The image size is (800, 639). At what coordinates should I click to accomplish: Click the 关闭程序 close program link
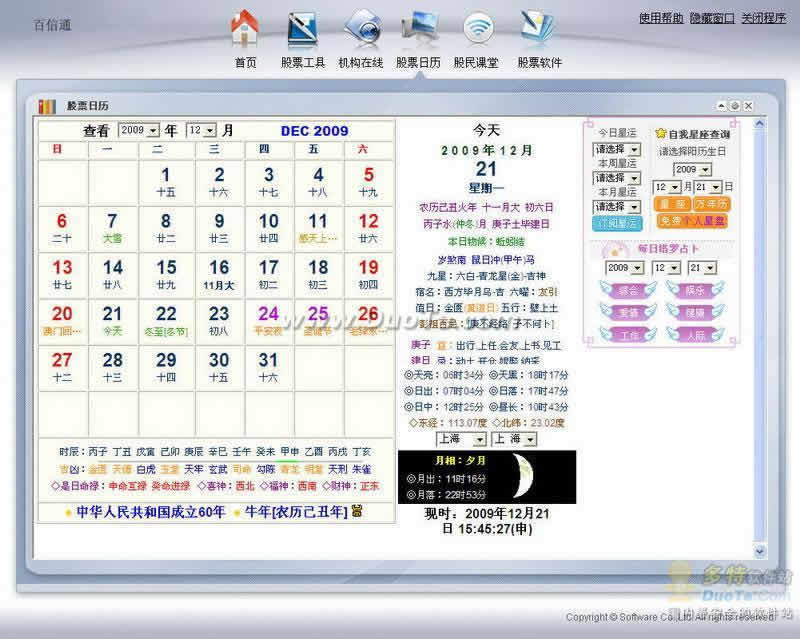763,18
